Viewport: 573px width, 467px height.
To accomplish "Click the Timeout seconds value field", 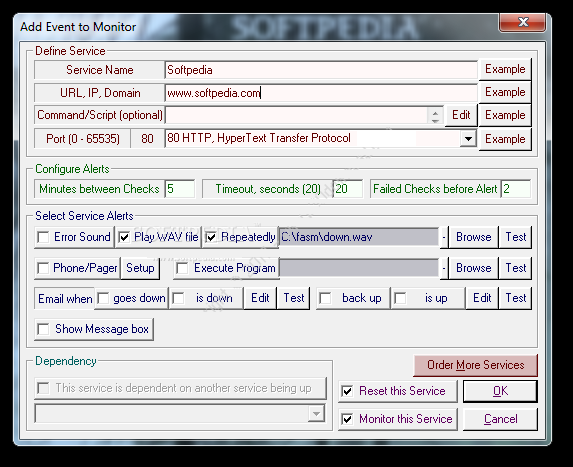I will pyautogui.click(x=348, y=189).
